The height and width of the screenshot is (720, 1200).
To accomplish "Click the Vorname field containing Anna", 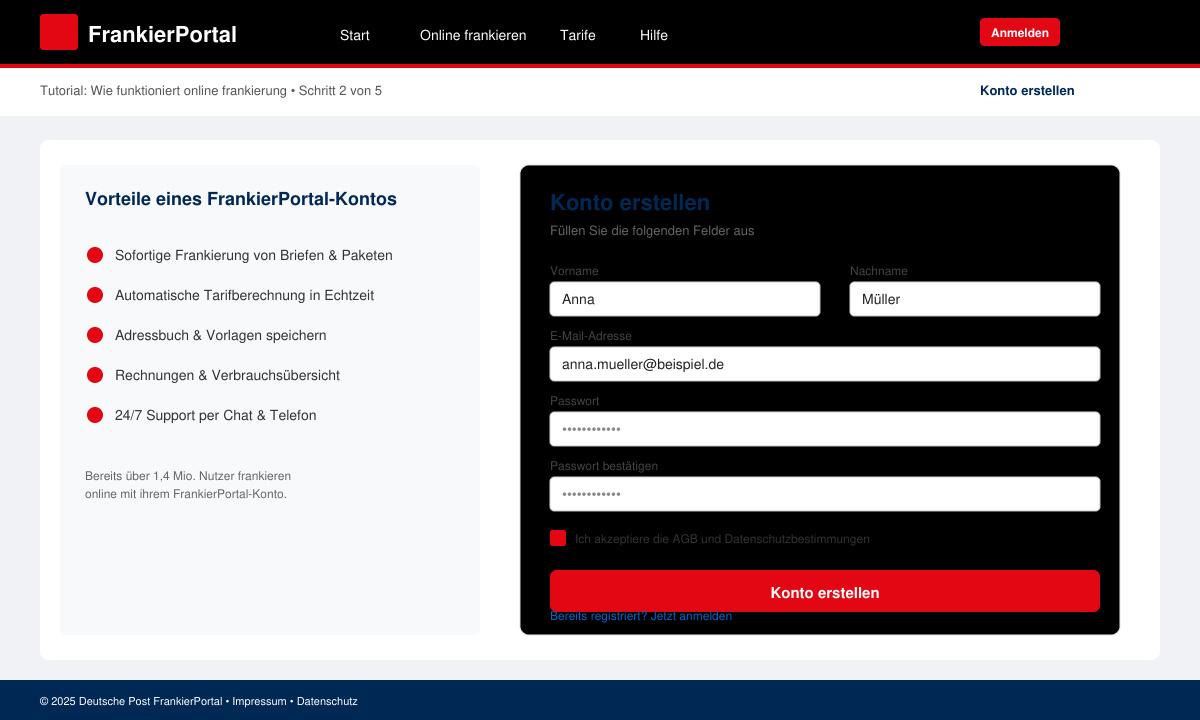I will tap(685, 299).
